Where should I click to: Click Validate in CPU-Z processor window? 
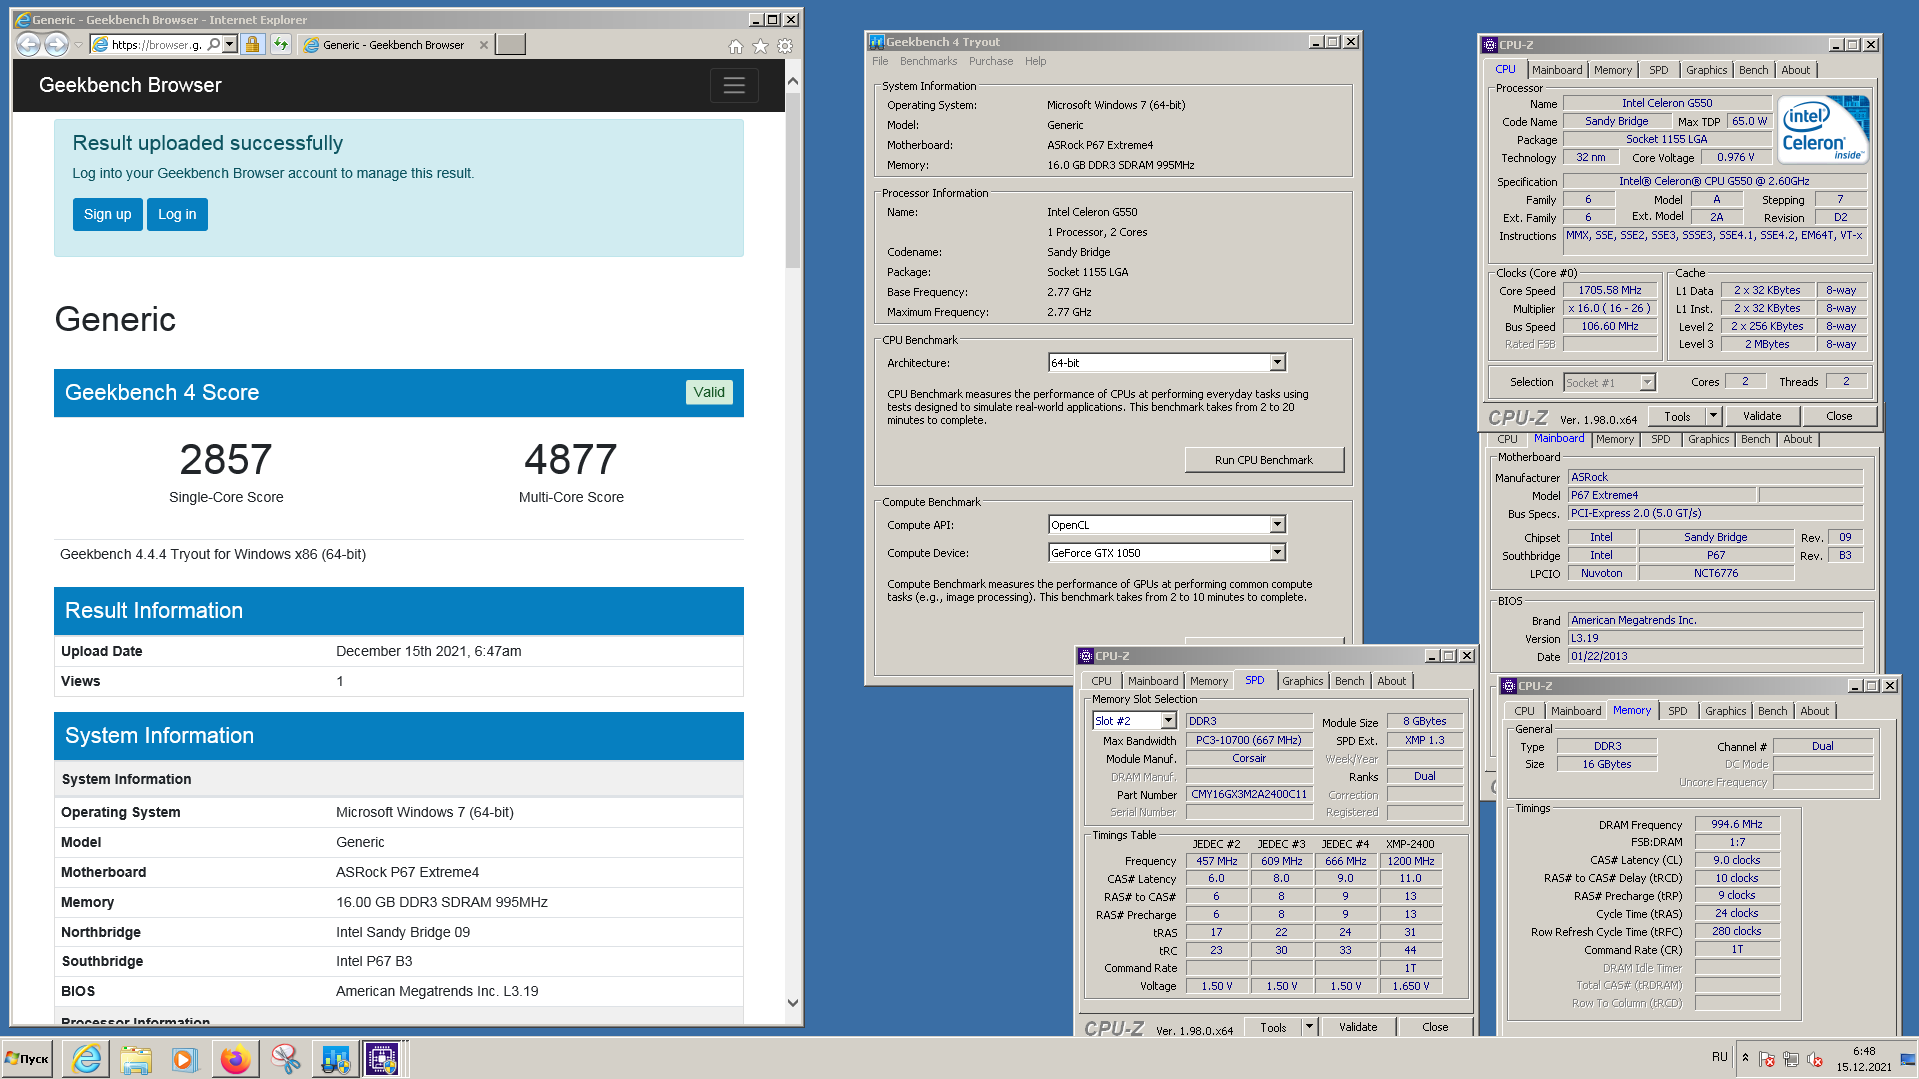click(x=1761, y=417)
